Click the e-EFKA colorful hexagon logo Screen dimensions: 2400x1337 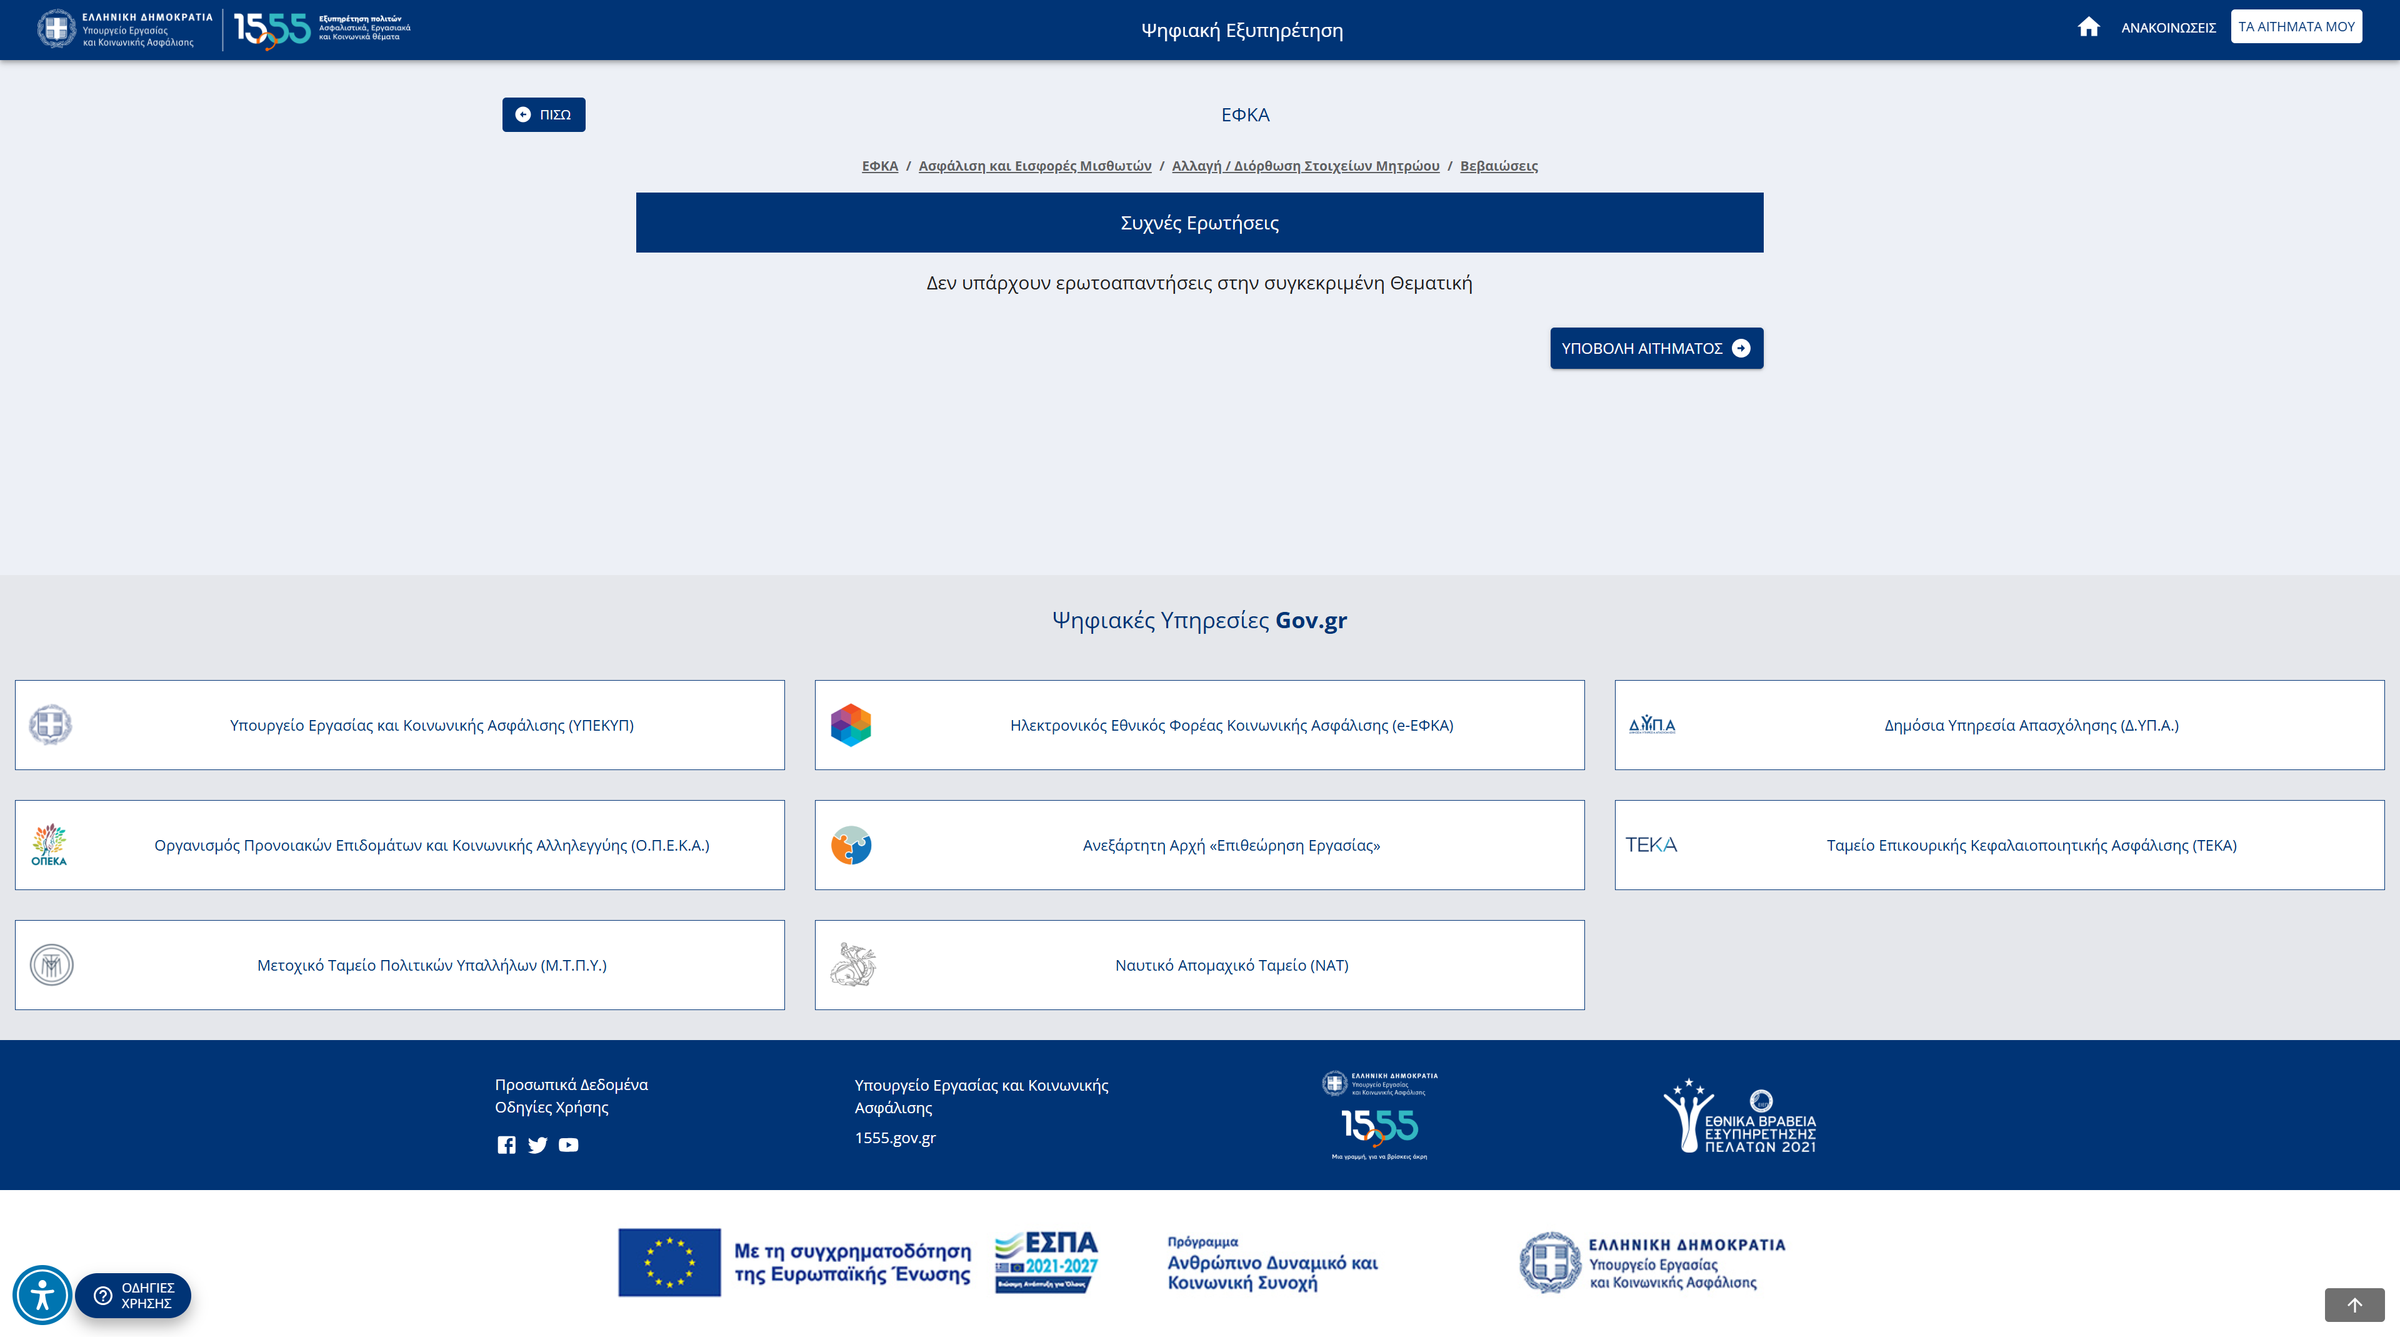tap(851, 725)
